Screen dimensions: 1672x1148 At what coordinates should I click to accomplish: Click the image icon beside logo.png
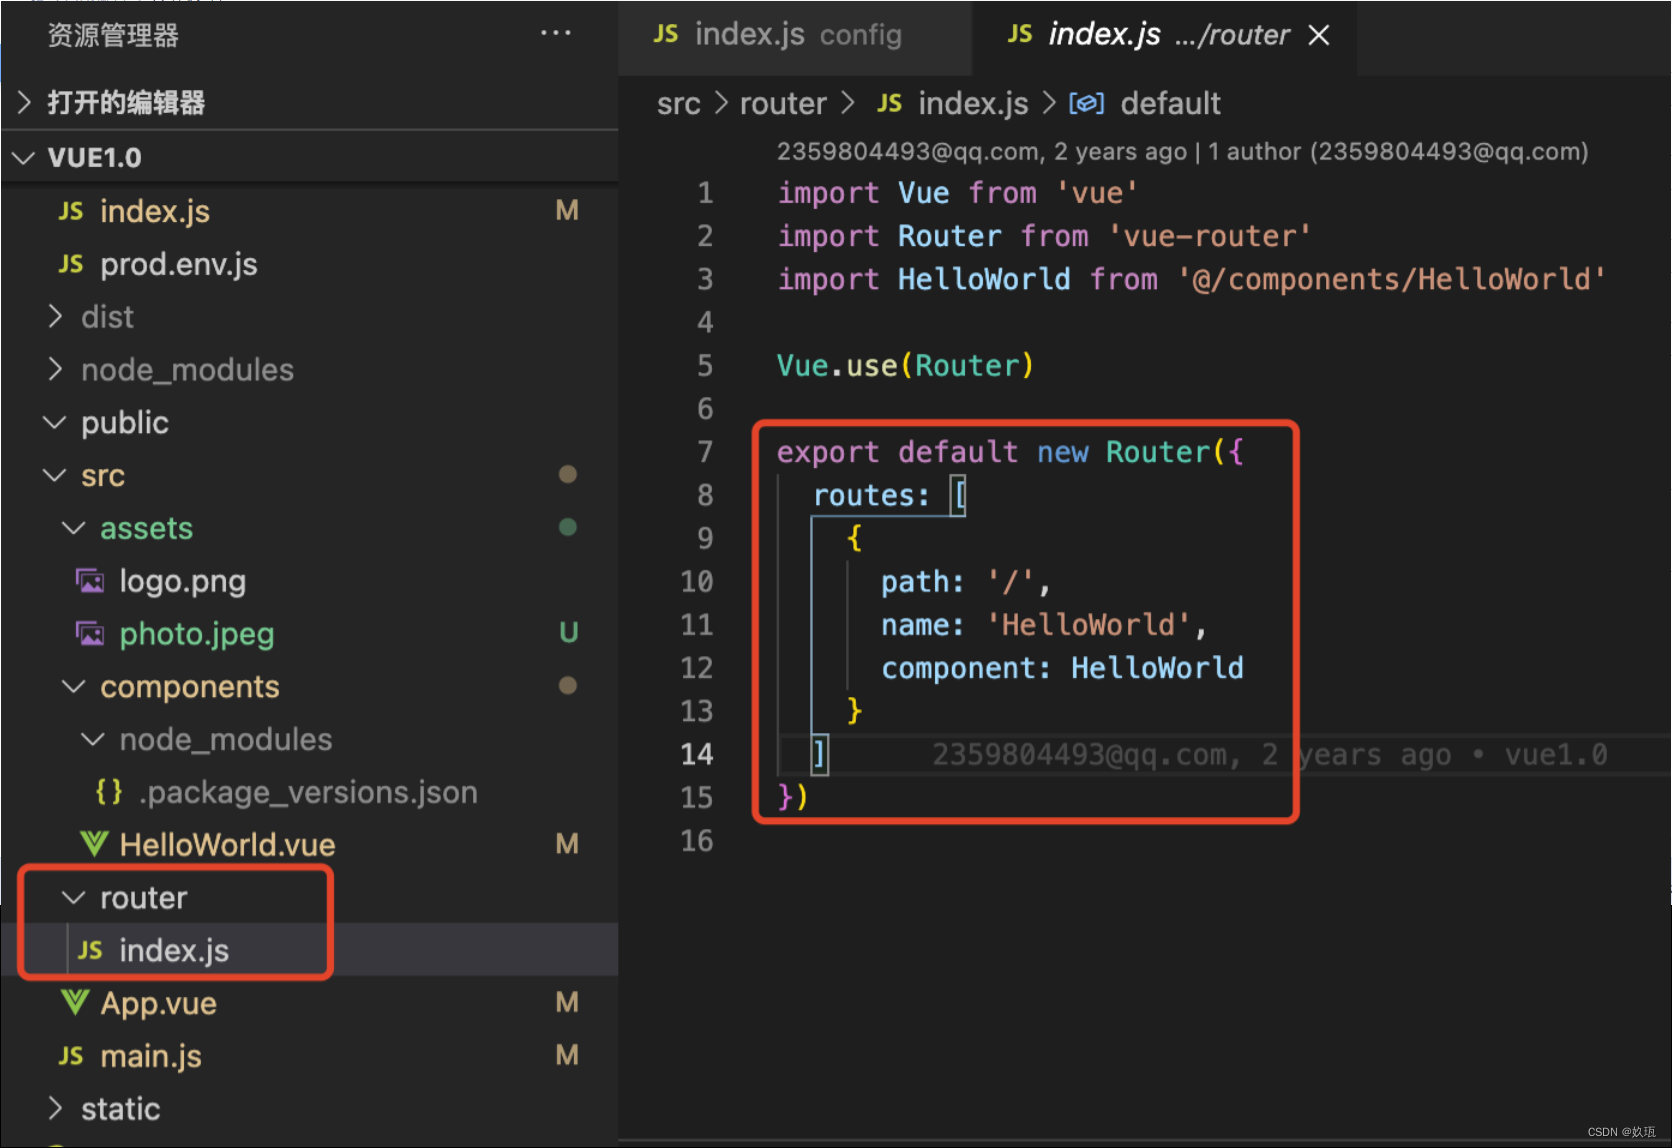pyautogui.click(x=90, y=581)
